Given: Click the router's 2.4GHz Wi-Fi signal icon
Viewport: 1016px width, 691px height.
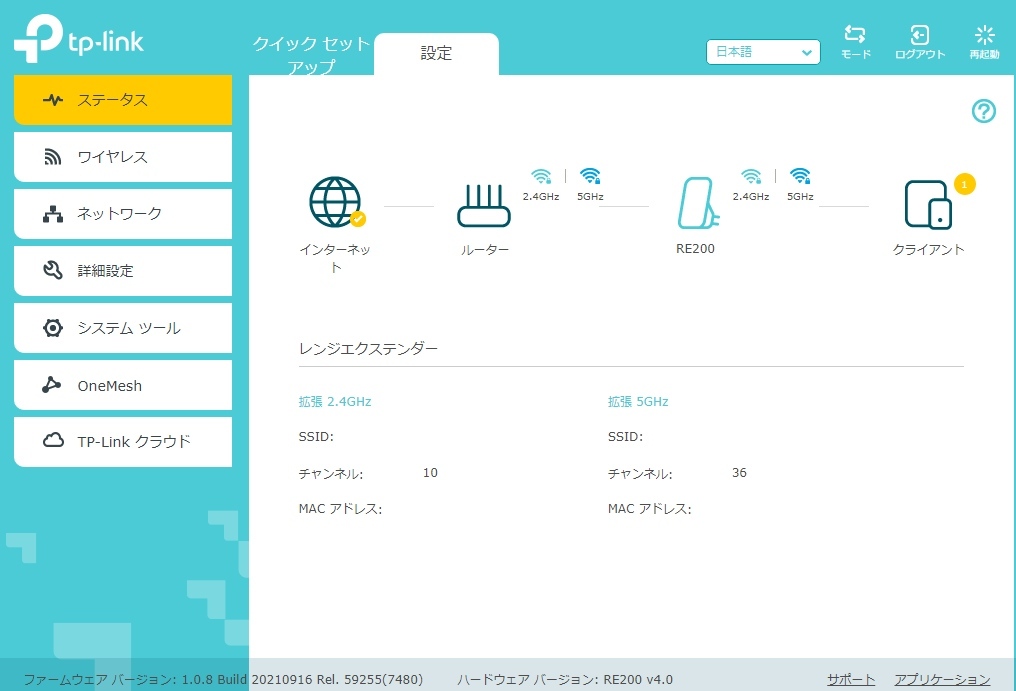Looking at the screenshot, I should coord(541,177).
